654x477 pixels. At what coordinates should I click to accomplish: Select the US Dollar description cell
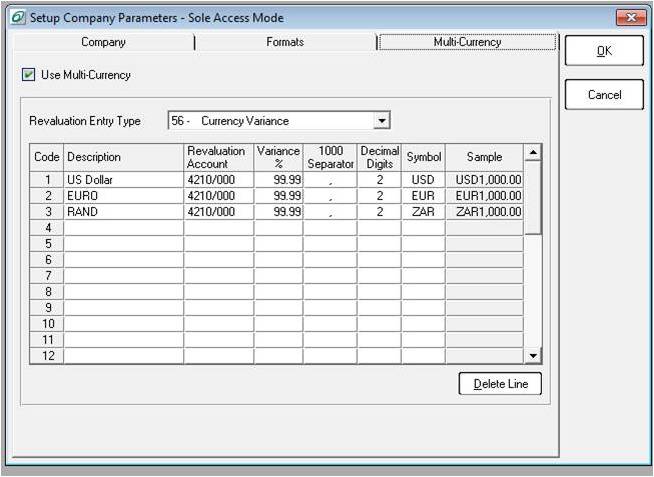(123, 180)
